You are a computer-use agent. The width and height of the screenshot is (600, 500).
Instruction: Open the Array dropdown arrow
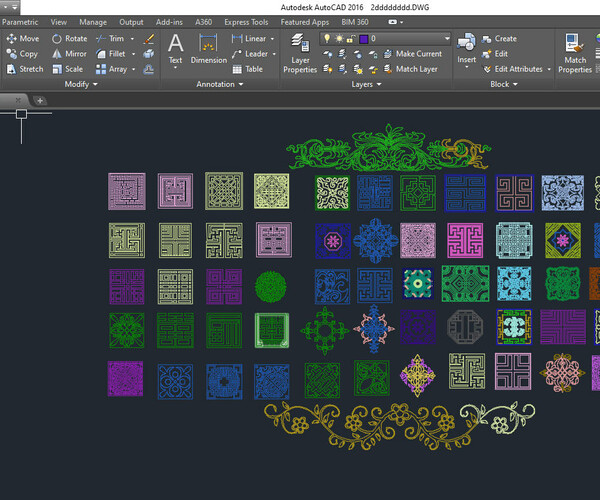click(x=134, y=69)
